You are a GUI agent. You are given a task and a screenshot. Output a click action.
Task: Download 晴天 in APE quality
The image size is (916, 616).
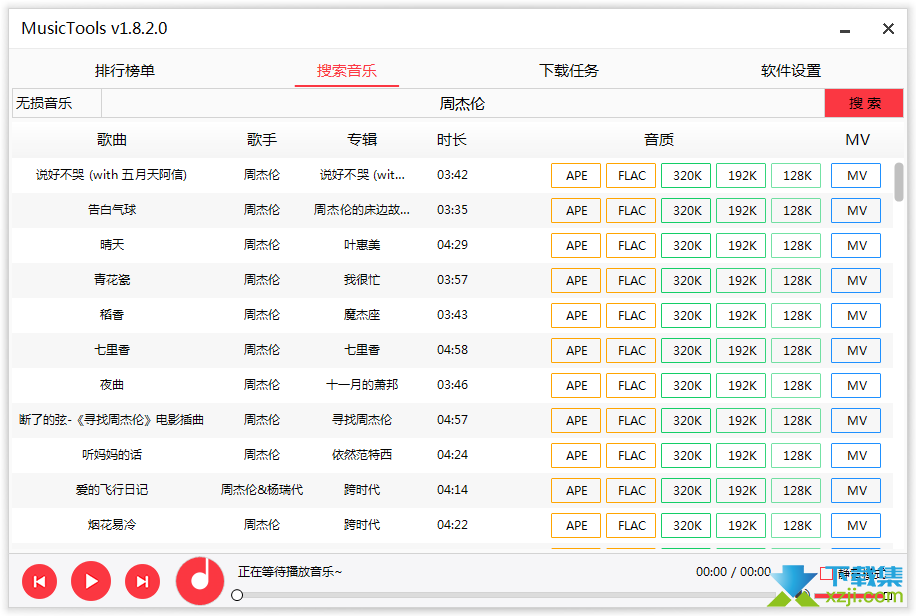click(576, 245)
